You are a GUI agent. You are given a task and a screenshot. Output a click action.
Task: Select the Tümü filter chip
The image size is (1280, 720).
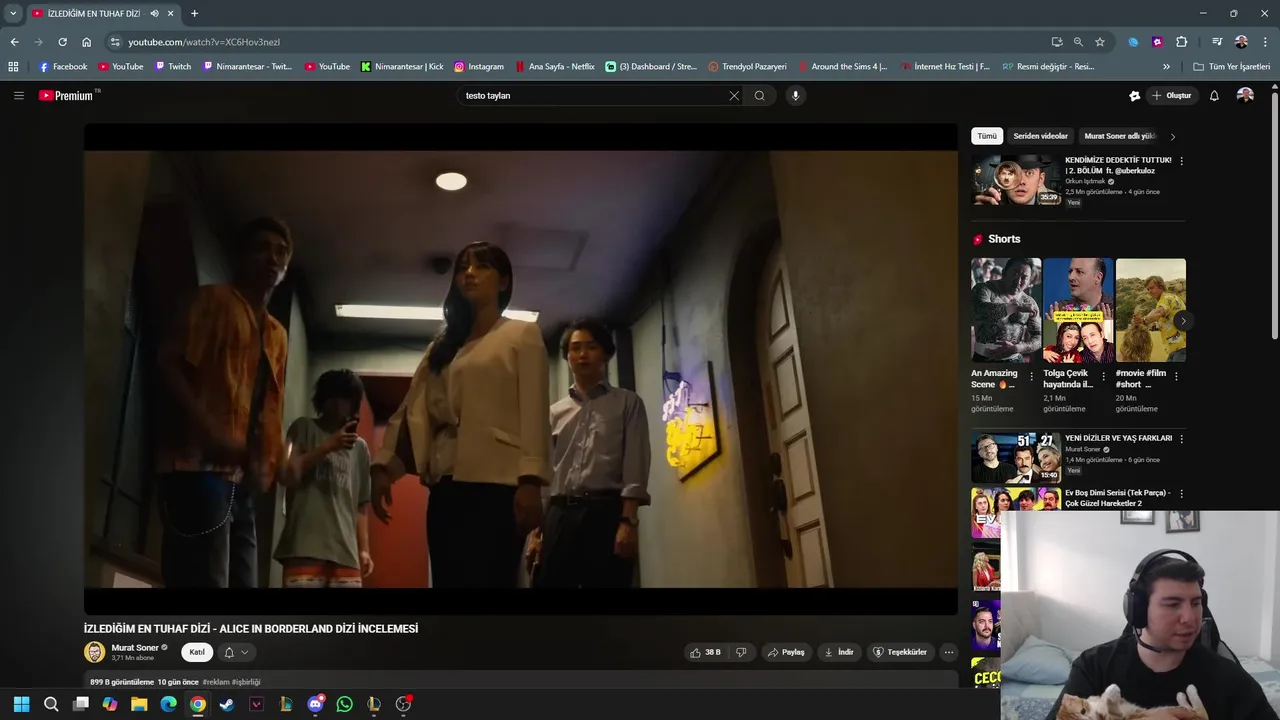(987, 136)
